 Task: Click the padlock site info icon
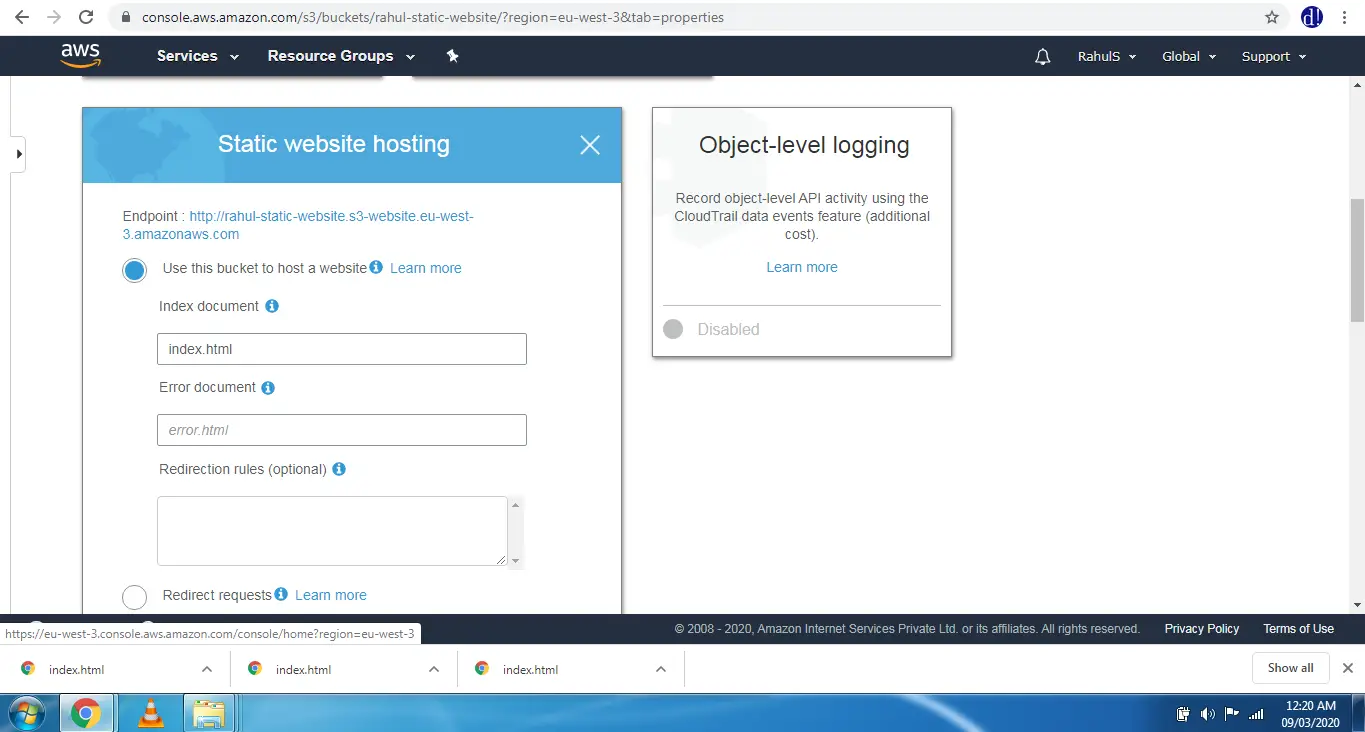pos(125,17)
